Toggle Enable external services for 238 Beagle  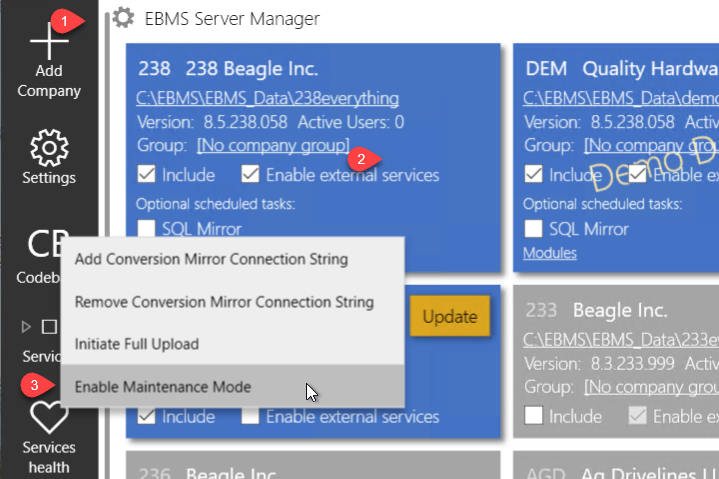250,175
